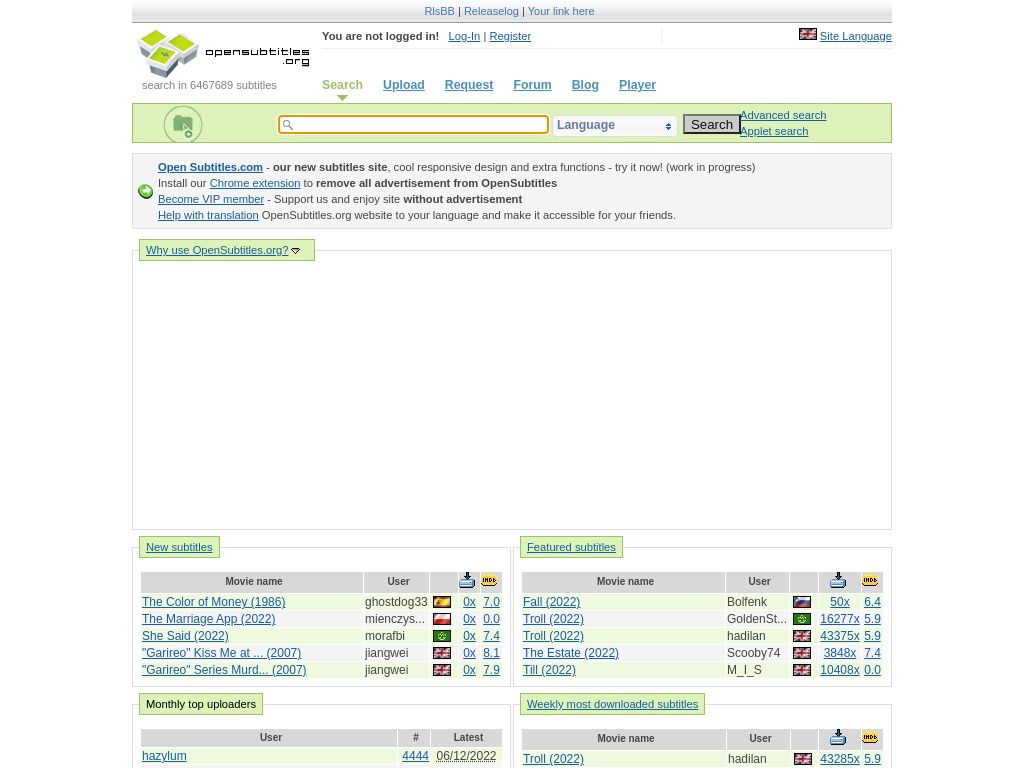
Task: Click Become VIP member link
Action: pyautogui.click(x=211, y=199)
